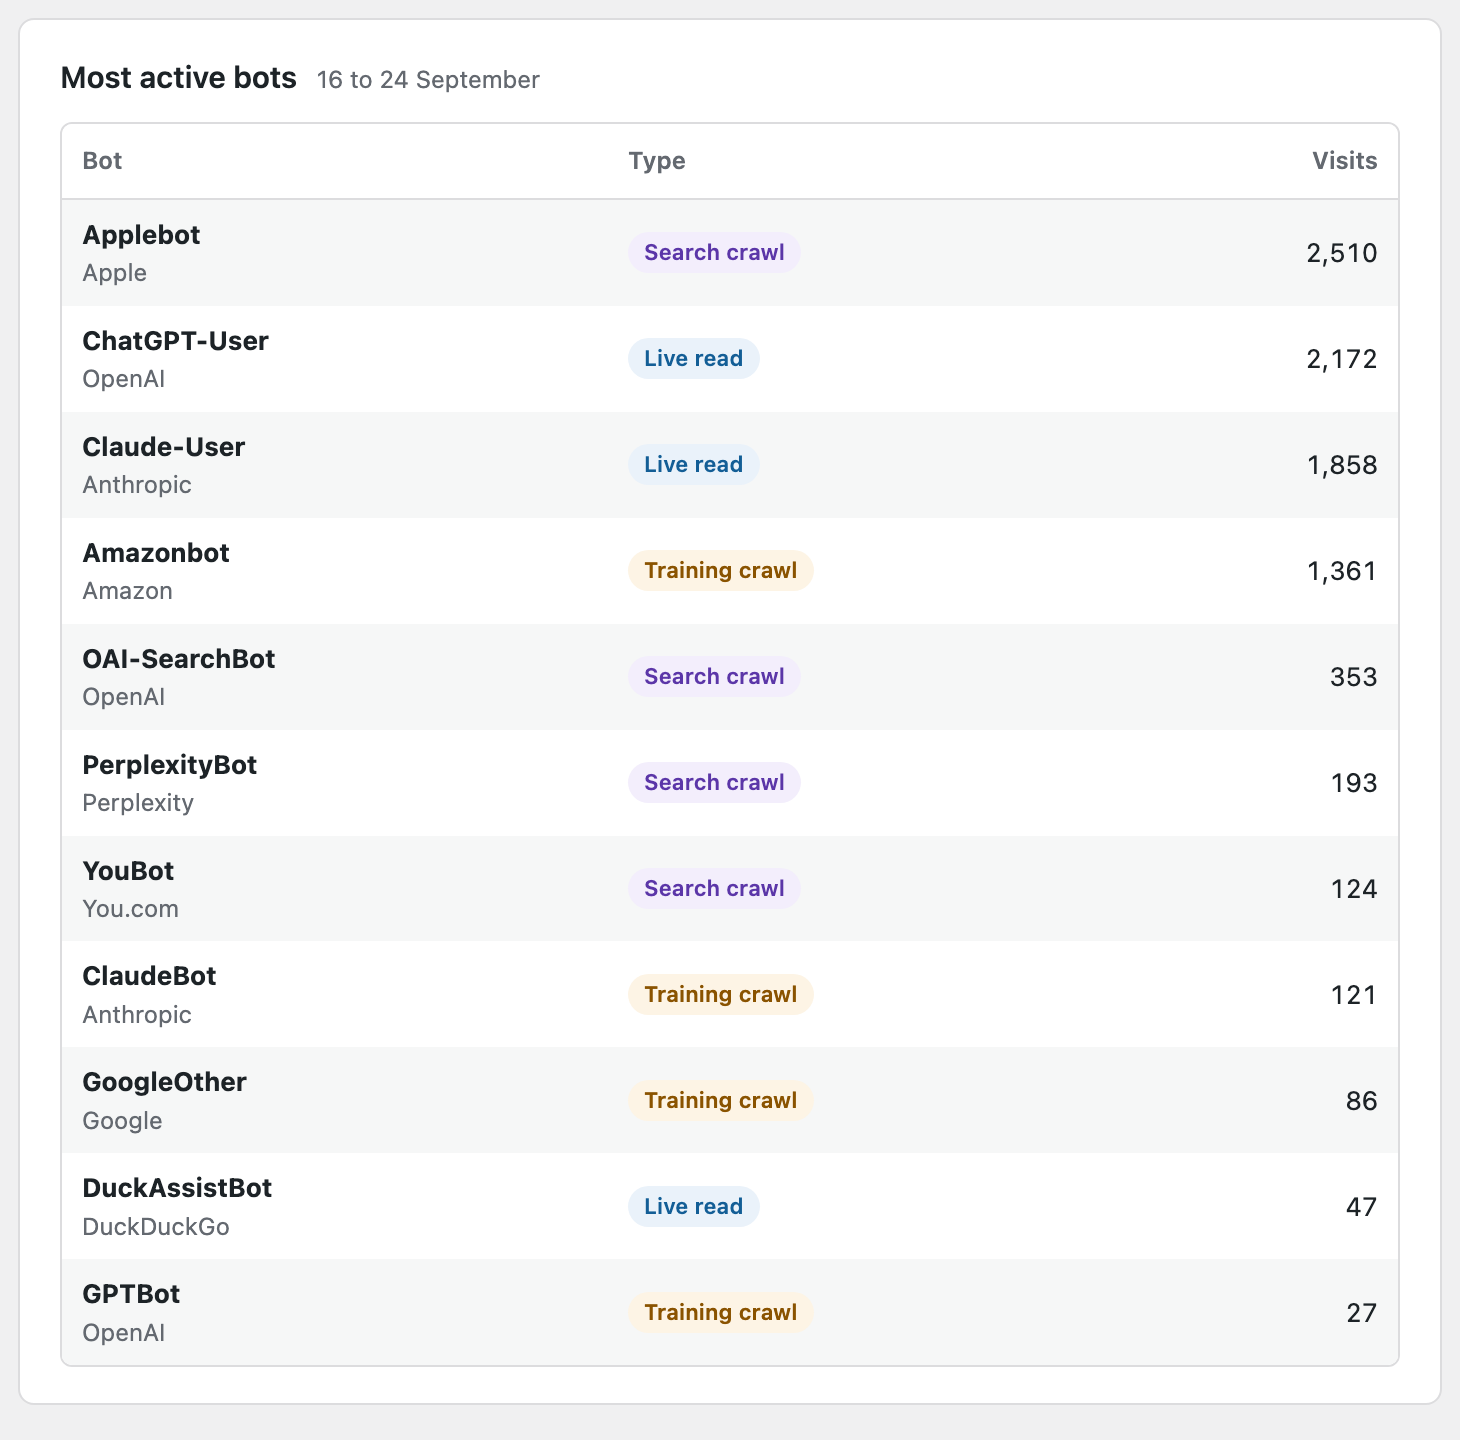Click the Visits column header
Viewport: 1460px width, 1440px height.
1344,161
